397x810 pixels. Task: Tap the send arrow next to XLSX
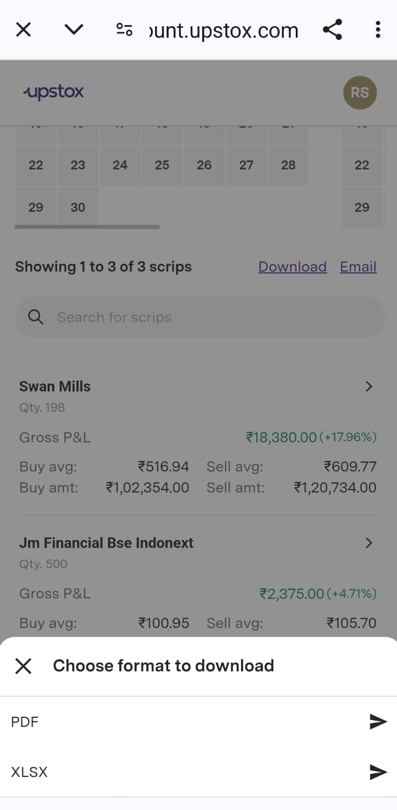click(378, 772)
